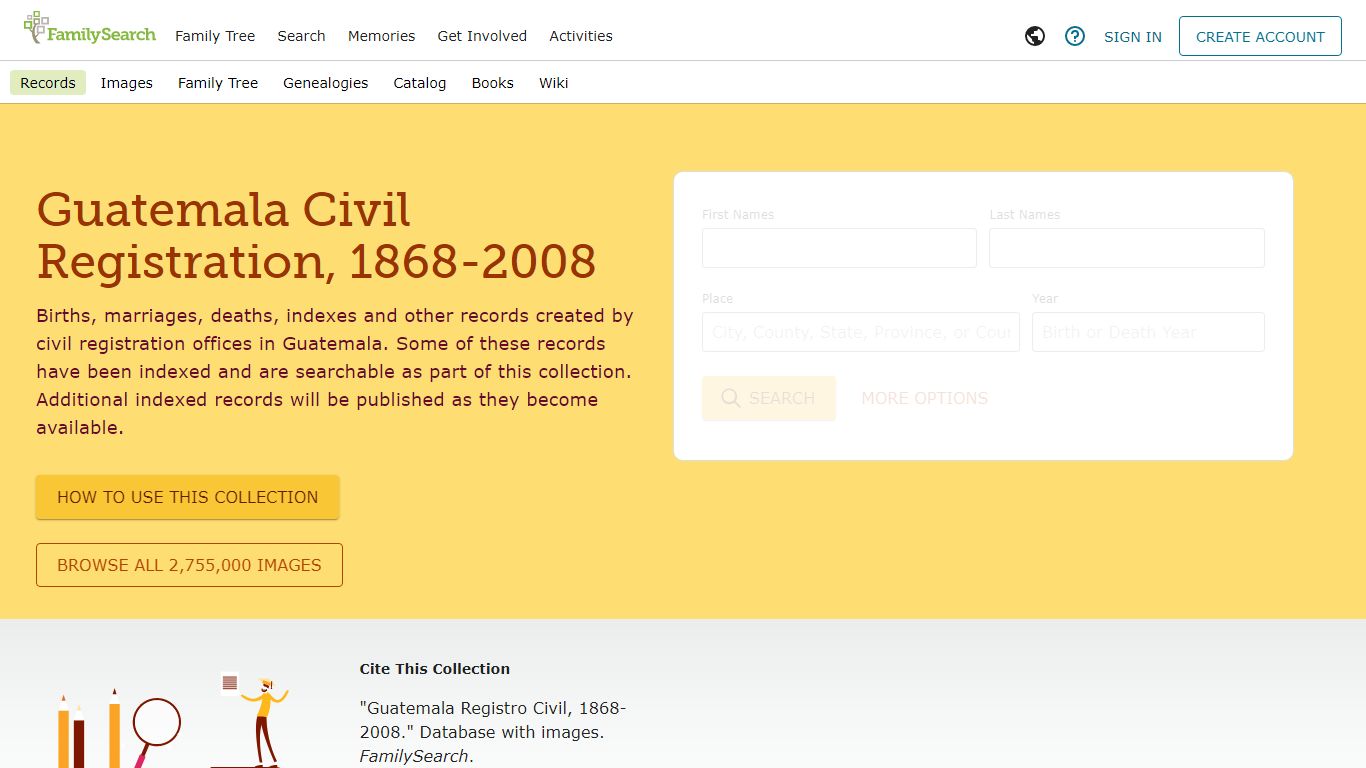1366x768 pixels.
Task: Open the Family Tree top menu
Action: tap(215, 36)
